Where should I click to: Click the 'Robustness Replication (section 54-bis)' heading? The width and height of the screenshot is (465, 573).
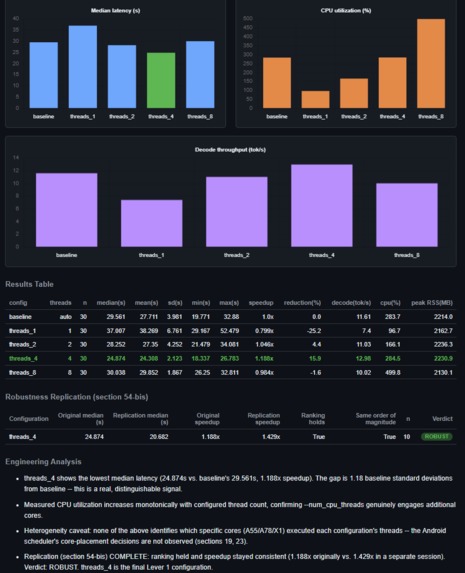(x=77, y=397)
